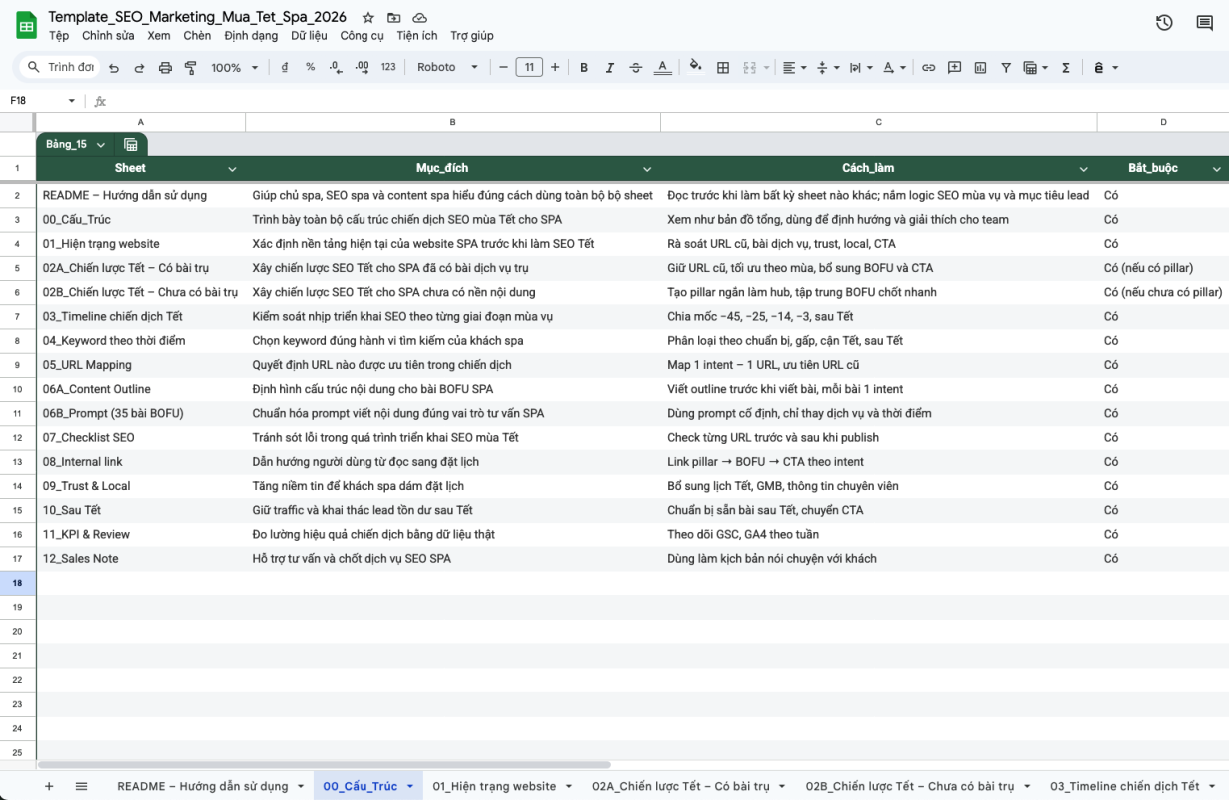Image resolution: width=1229 pixels, height=800 pixels.
Task: Open filter dropdown on Mục_đích header
Action: [x=647, y=169]
